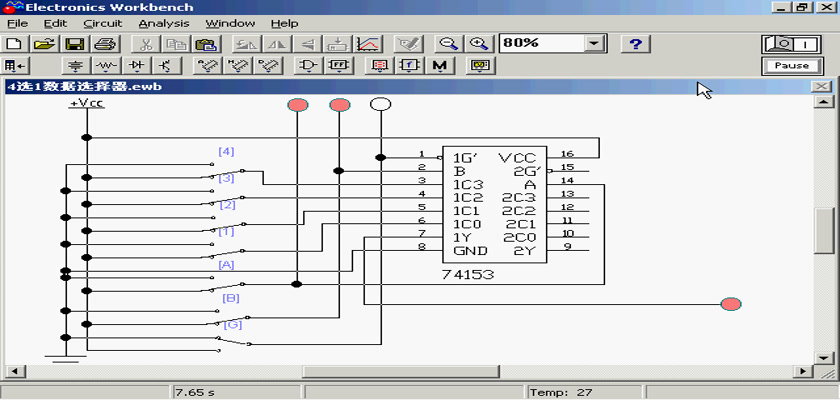Open the Mixed ICs parts bin
The image size is (840, 400).
237,65
